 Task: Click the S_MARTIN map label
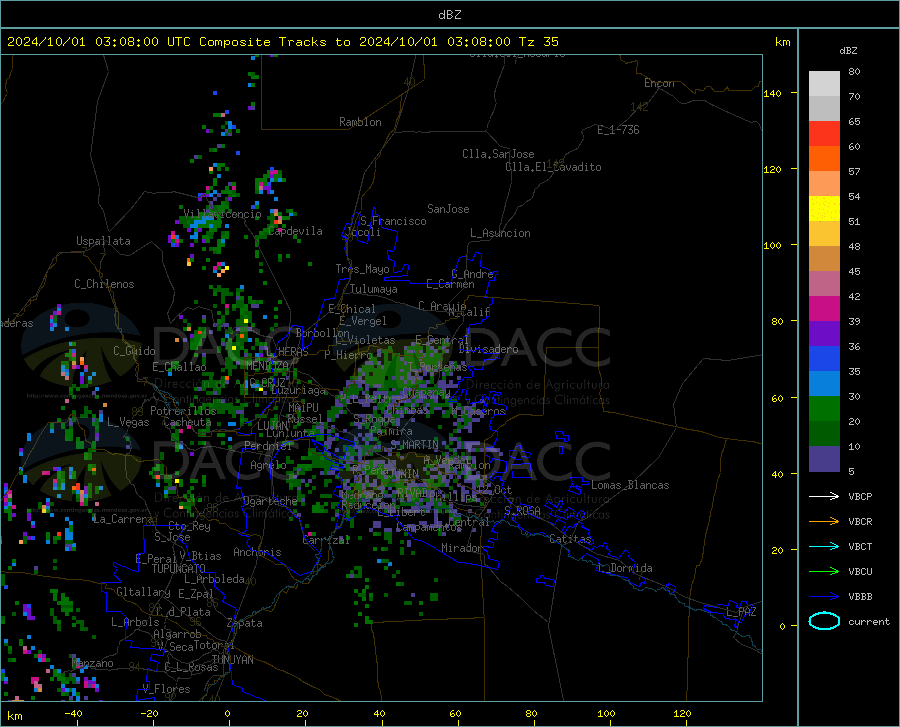414,445
